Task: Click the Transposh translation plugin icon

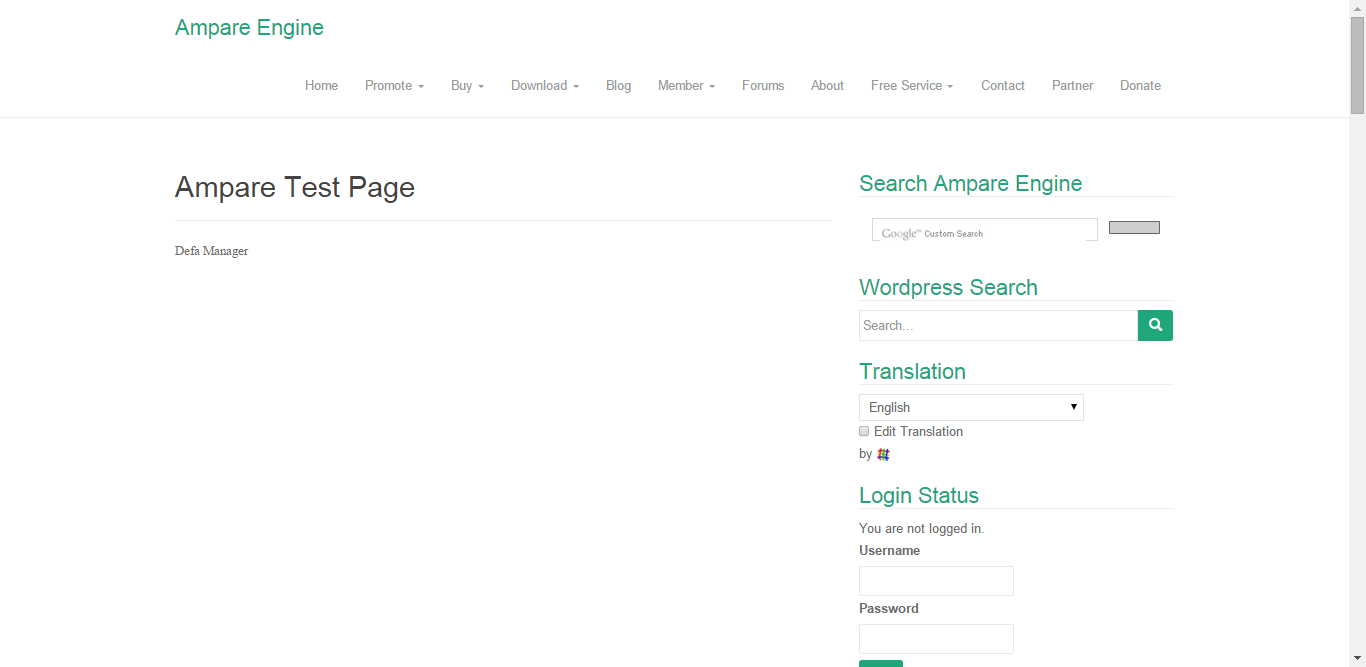Action: click(x=883, y=453)
